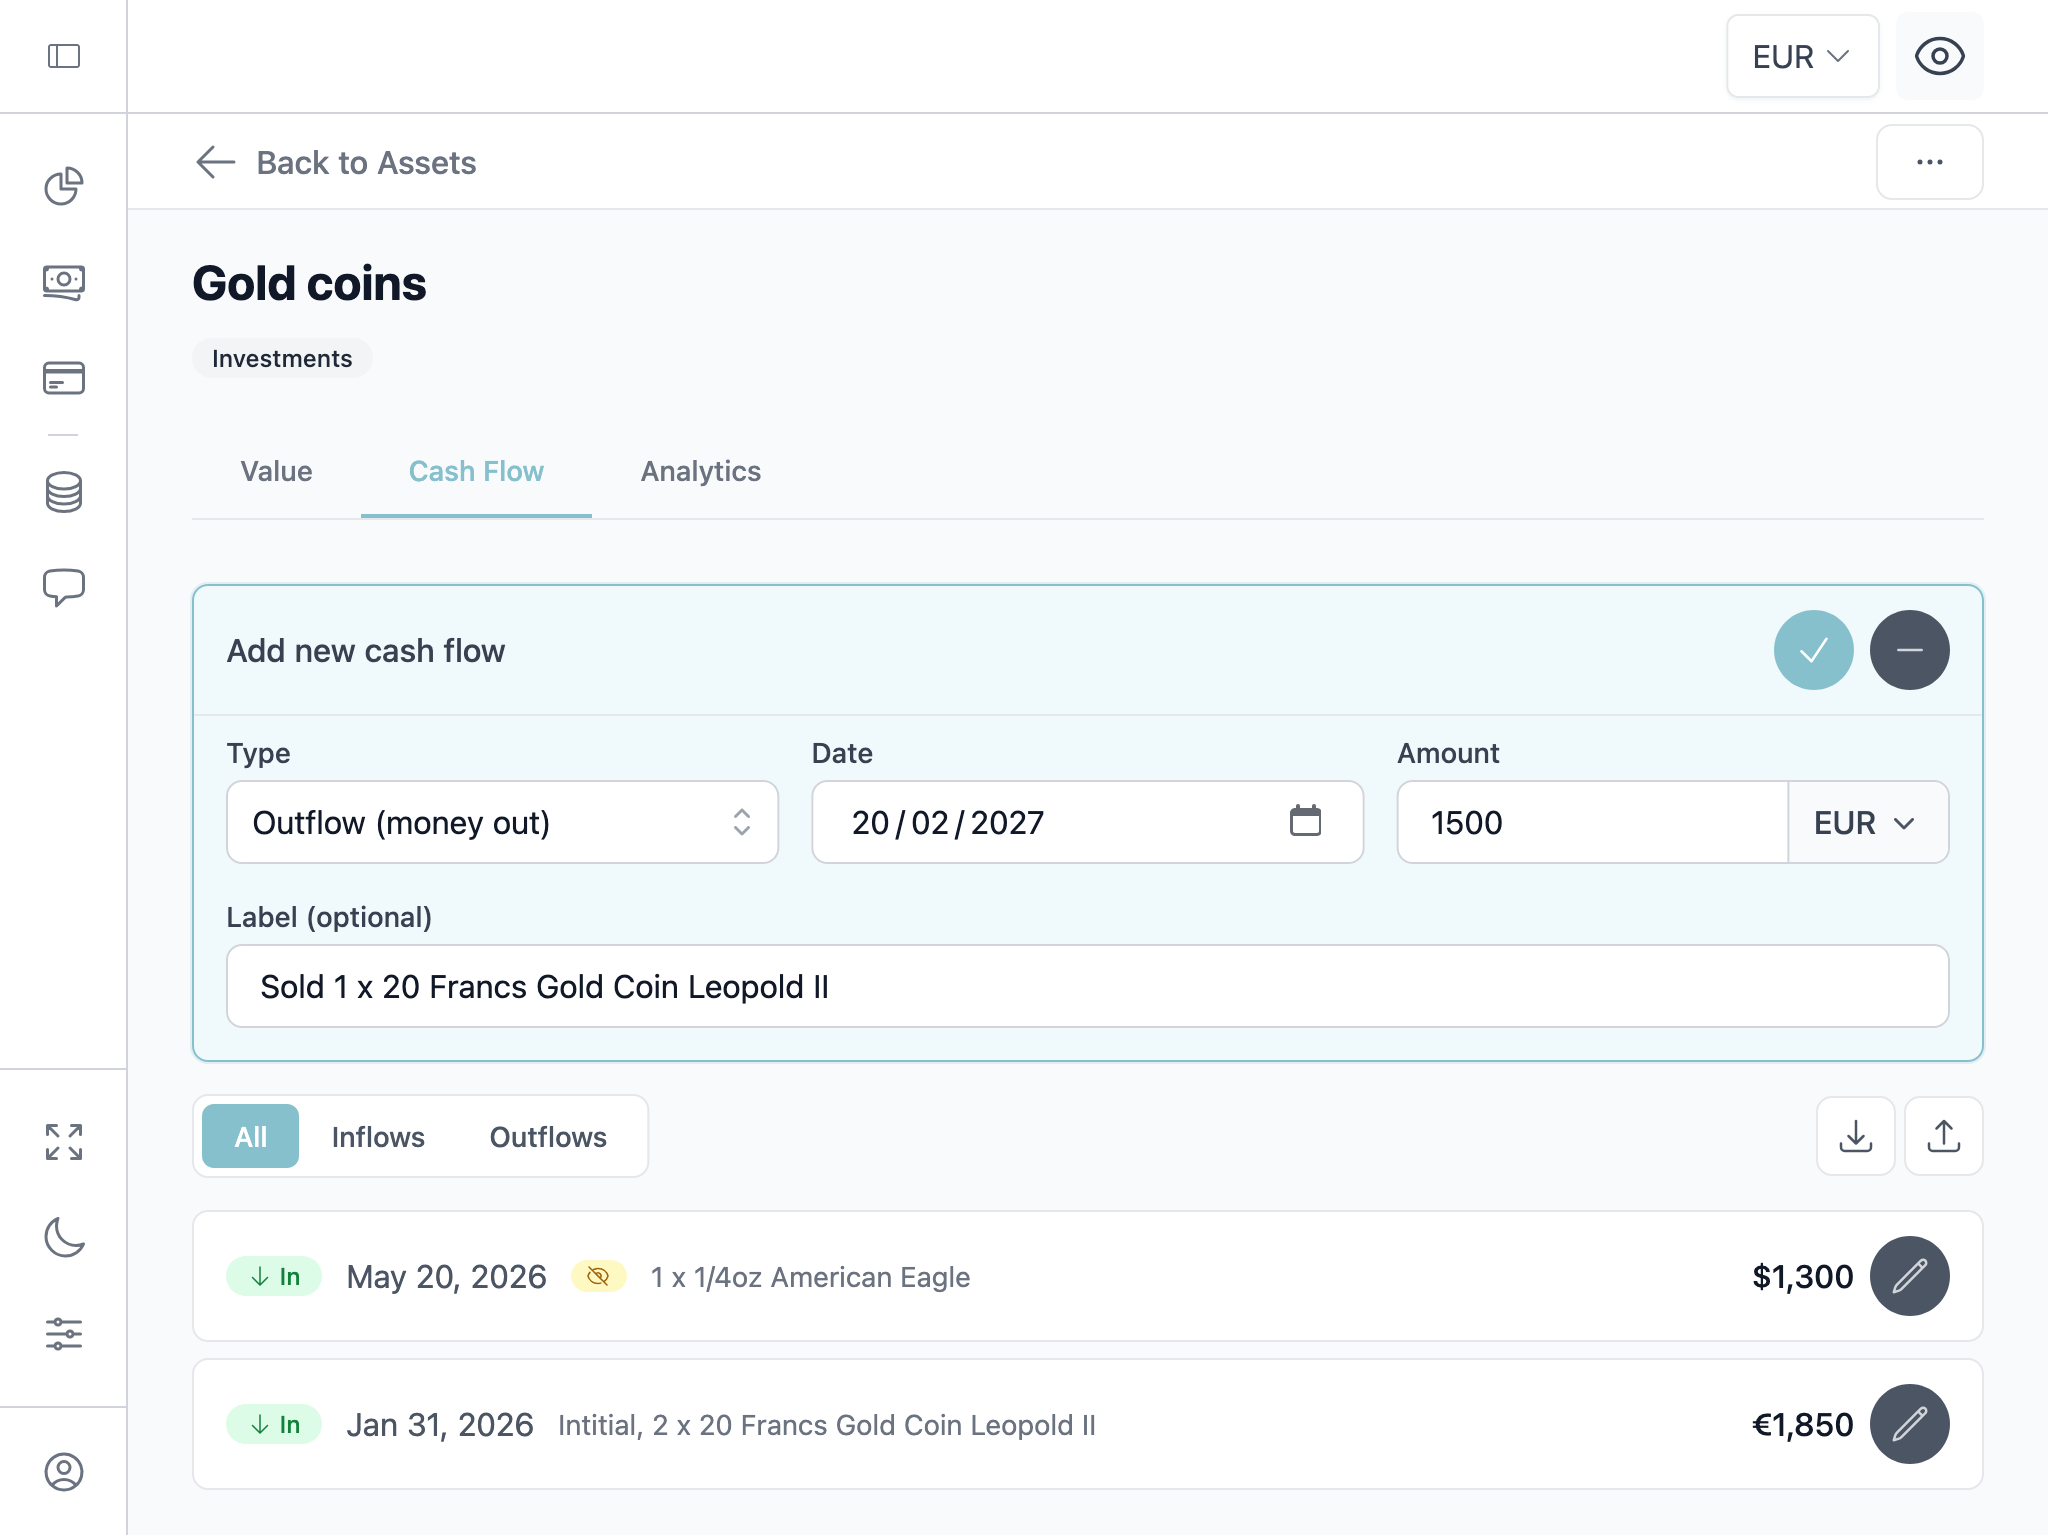Screen dimensions: 2048x1535
Task: Click the Label field containing Leopold II text
Action: [1086, 986]
